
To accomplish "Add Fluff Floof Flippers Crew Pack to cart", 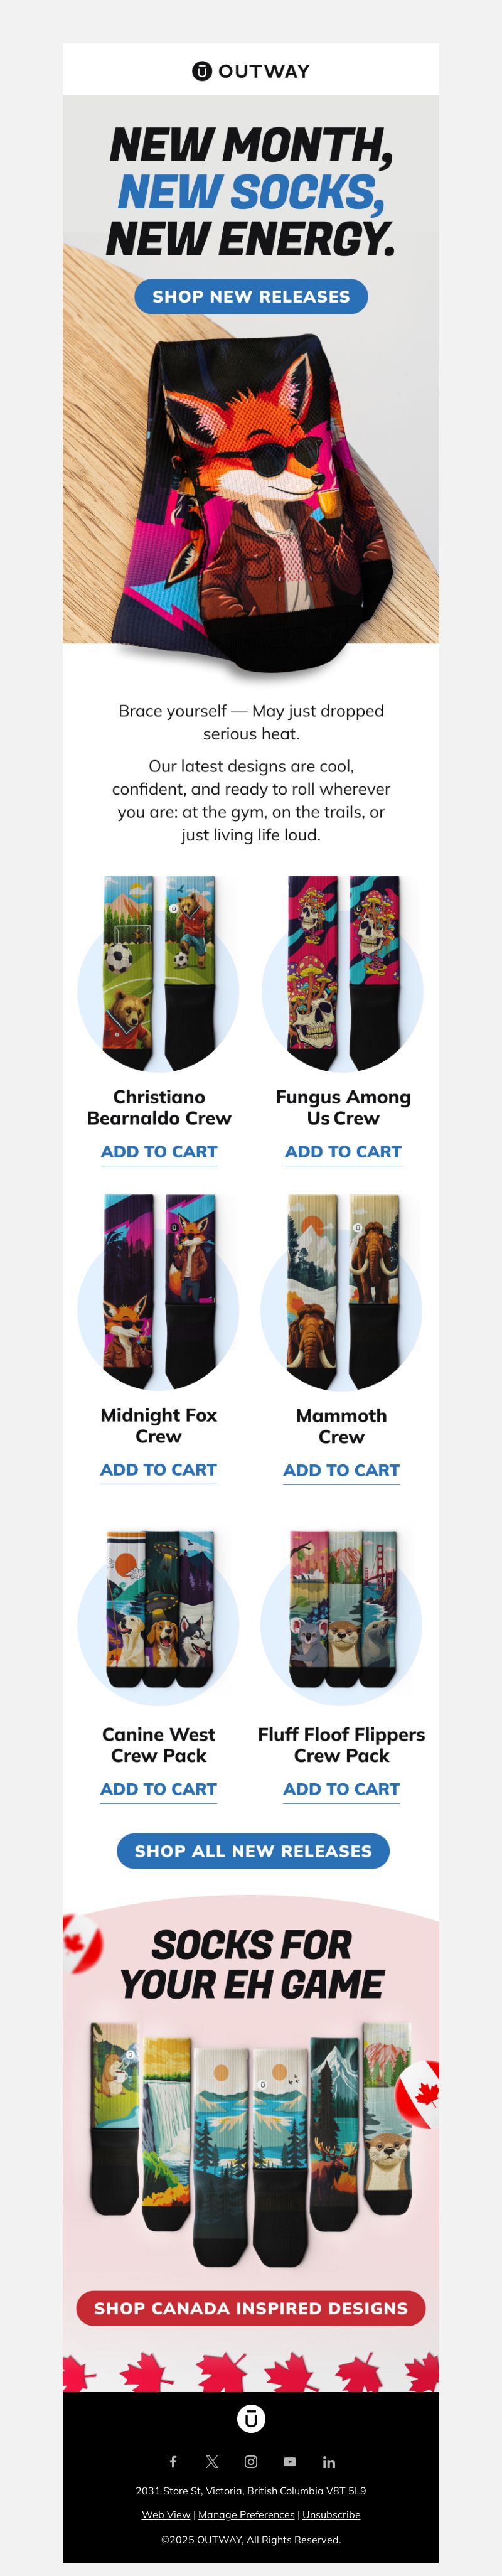I will [341, 1788].
